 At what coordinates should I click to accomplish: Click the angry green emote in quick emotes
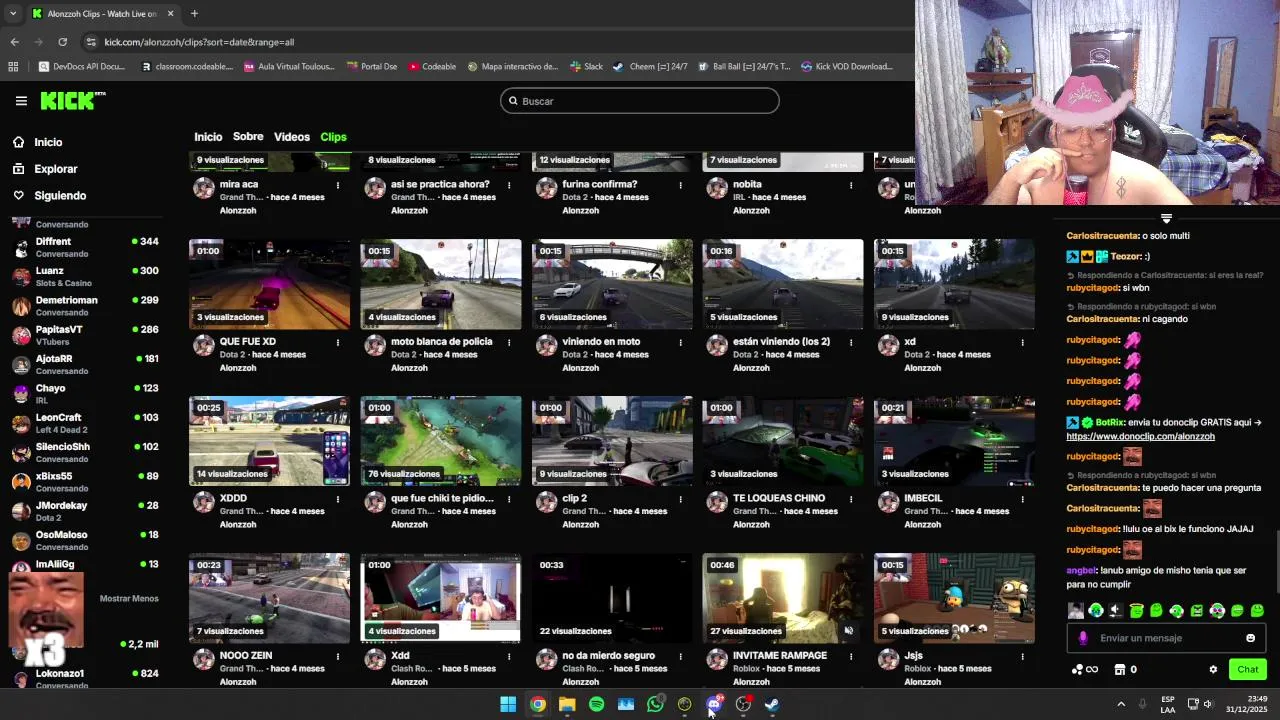1196,610
